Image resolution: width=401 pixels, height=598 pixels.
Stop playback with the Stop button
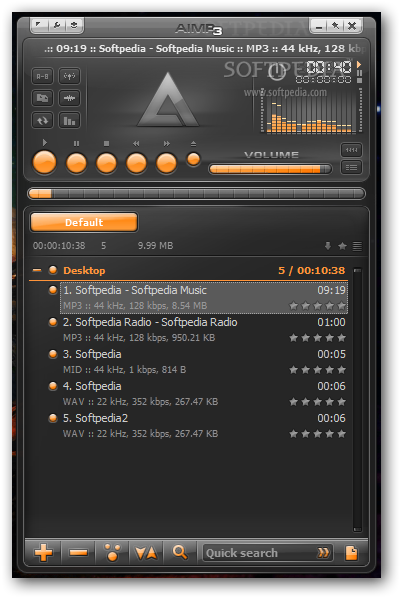106,163
